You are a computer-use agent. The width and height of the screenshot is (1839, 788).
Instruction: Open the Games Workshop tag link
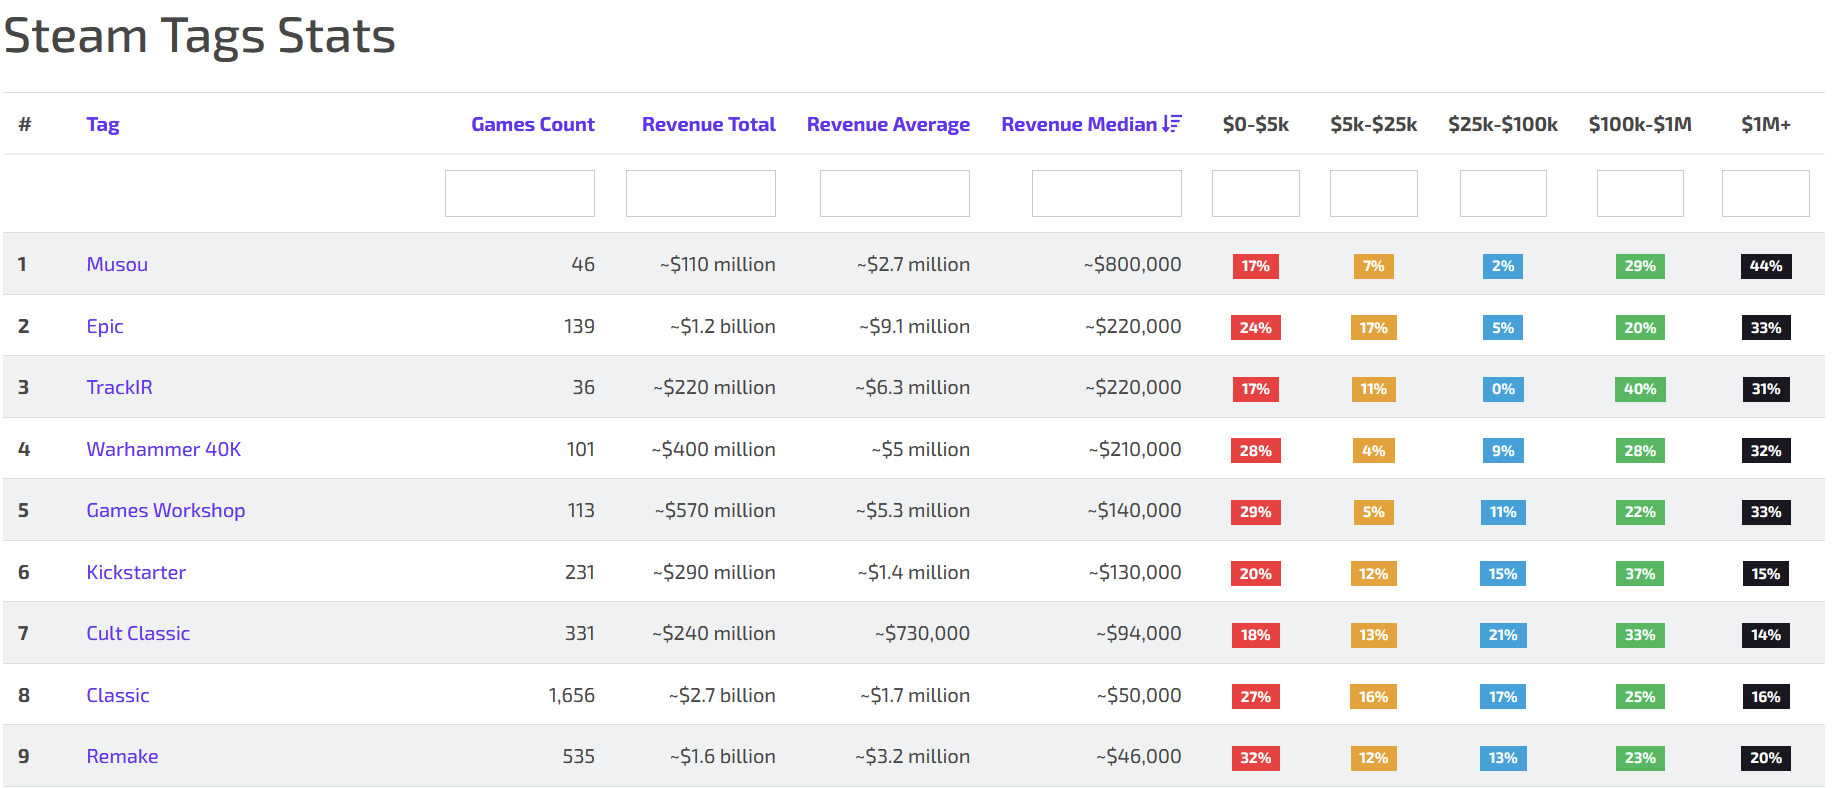165,510
